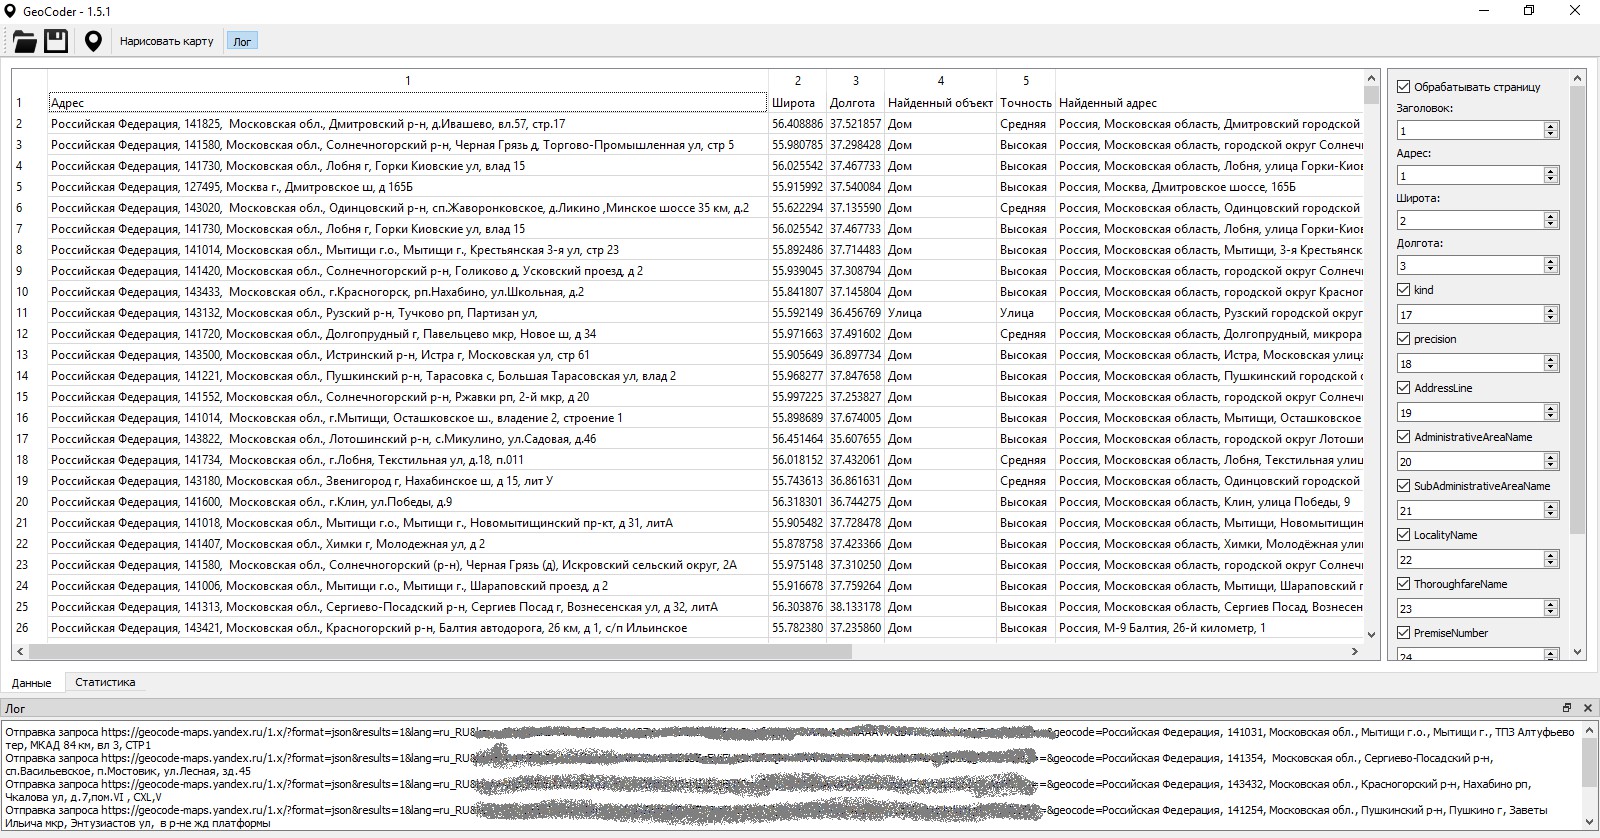
Task: Decrease the AdministrativeAreaName spinbox value
Action: (1551, 466)
